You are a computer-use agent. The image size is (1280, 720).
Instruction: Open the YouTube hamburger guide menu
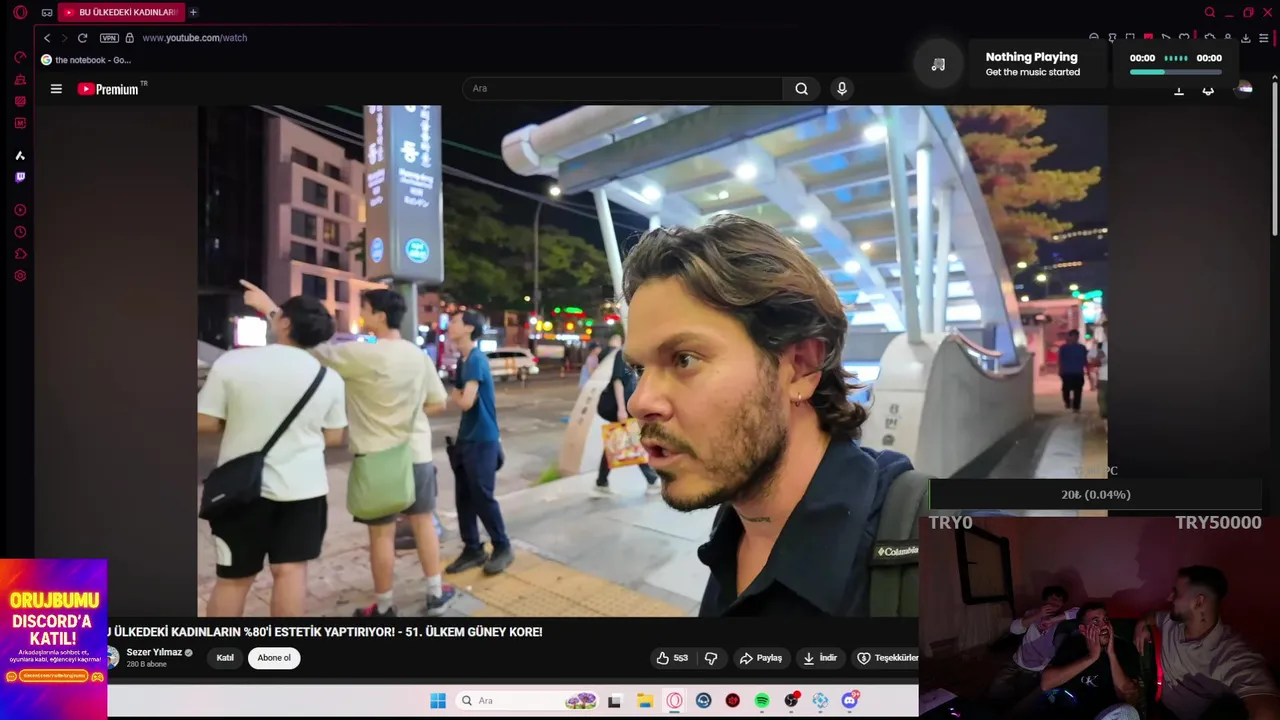pos(56,89)
